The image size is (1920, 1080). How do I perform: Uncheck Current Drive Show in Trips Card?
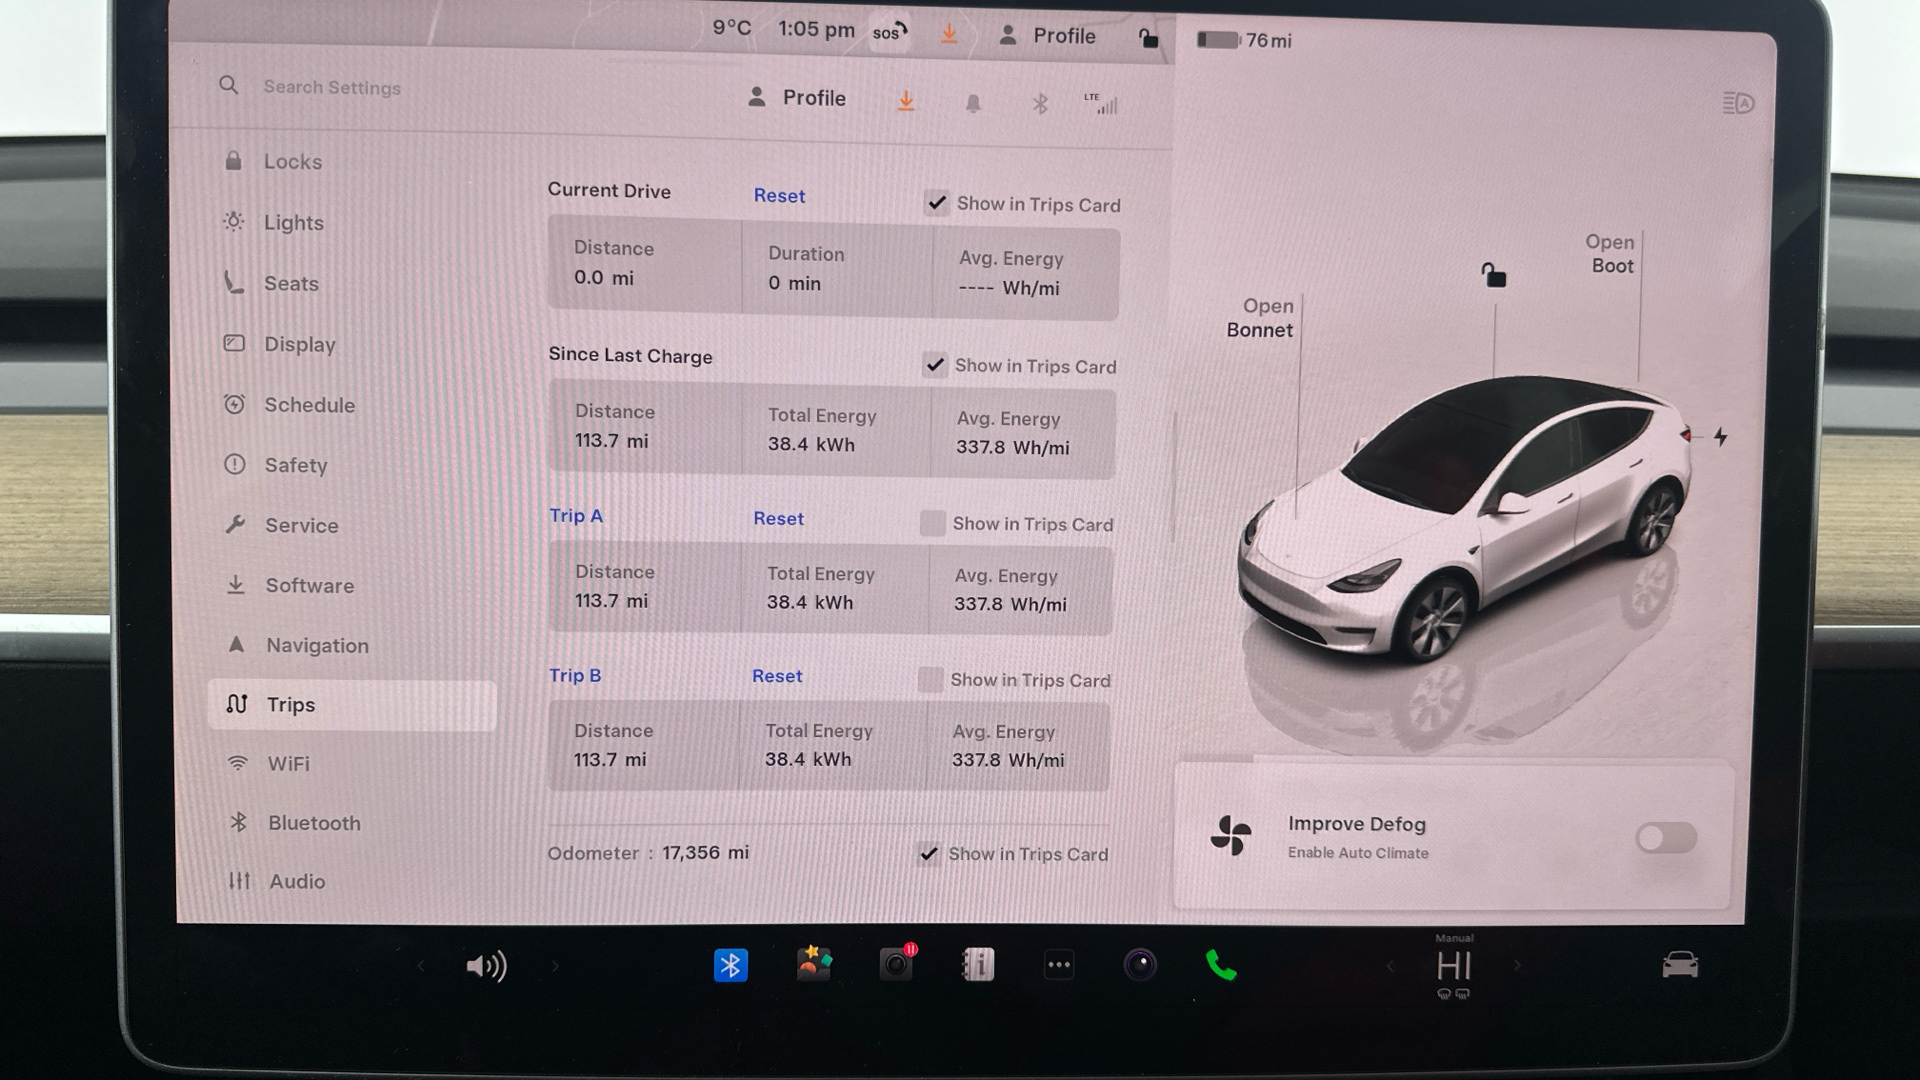[936, 203]
